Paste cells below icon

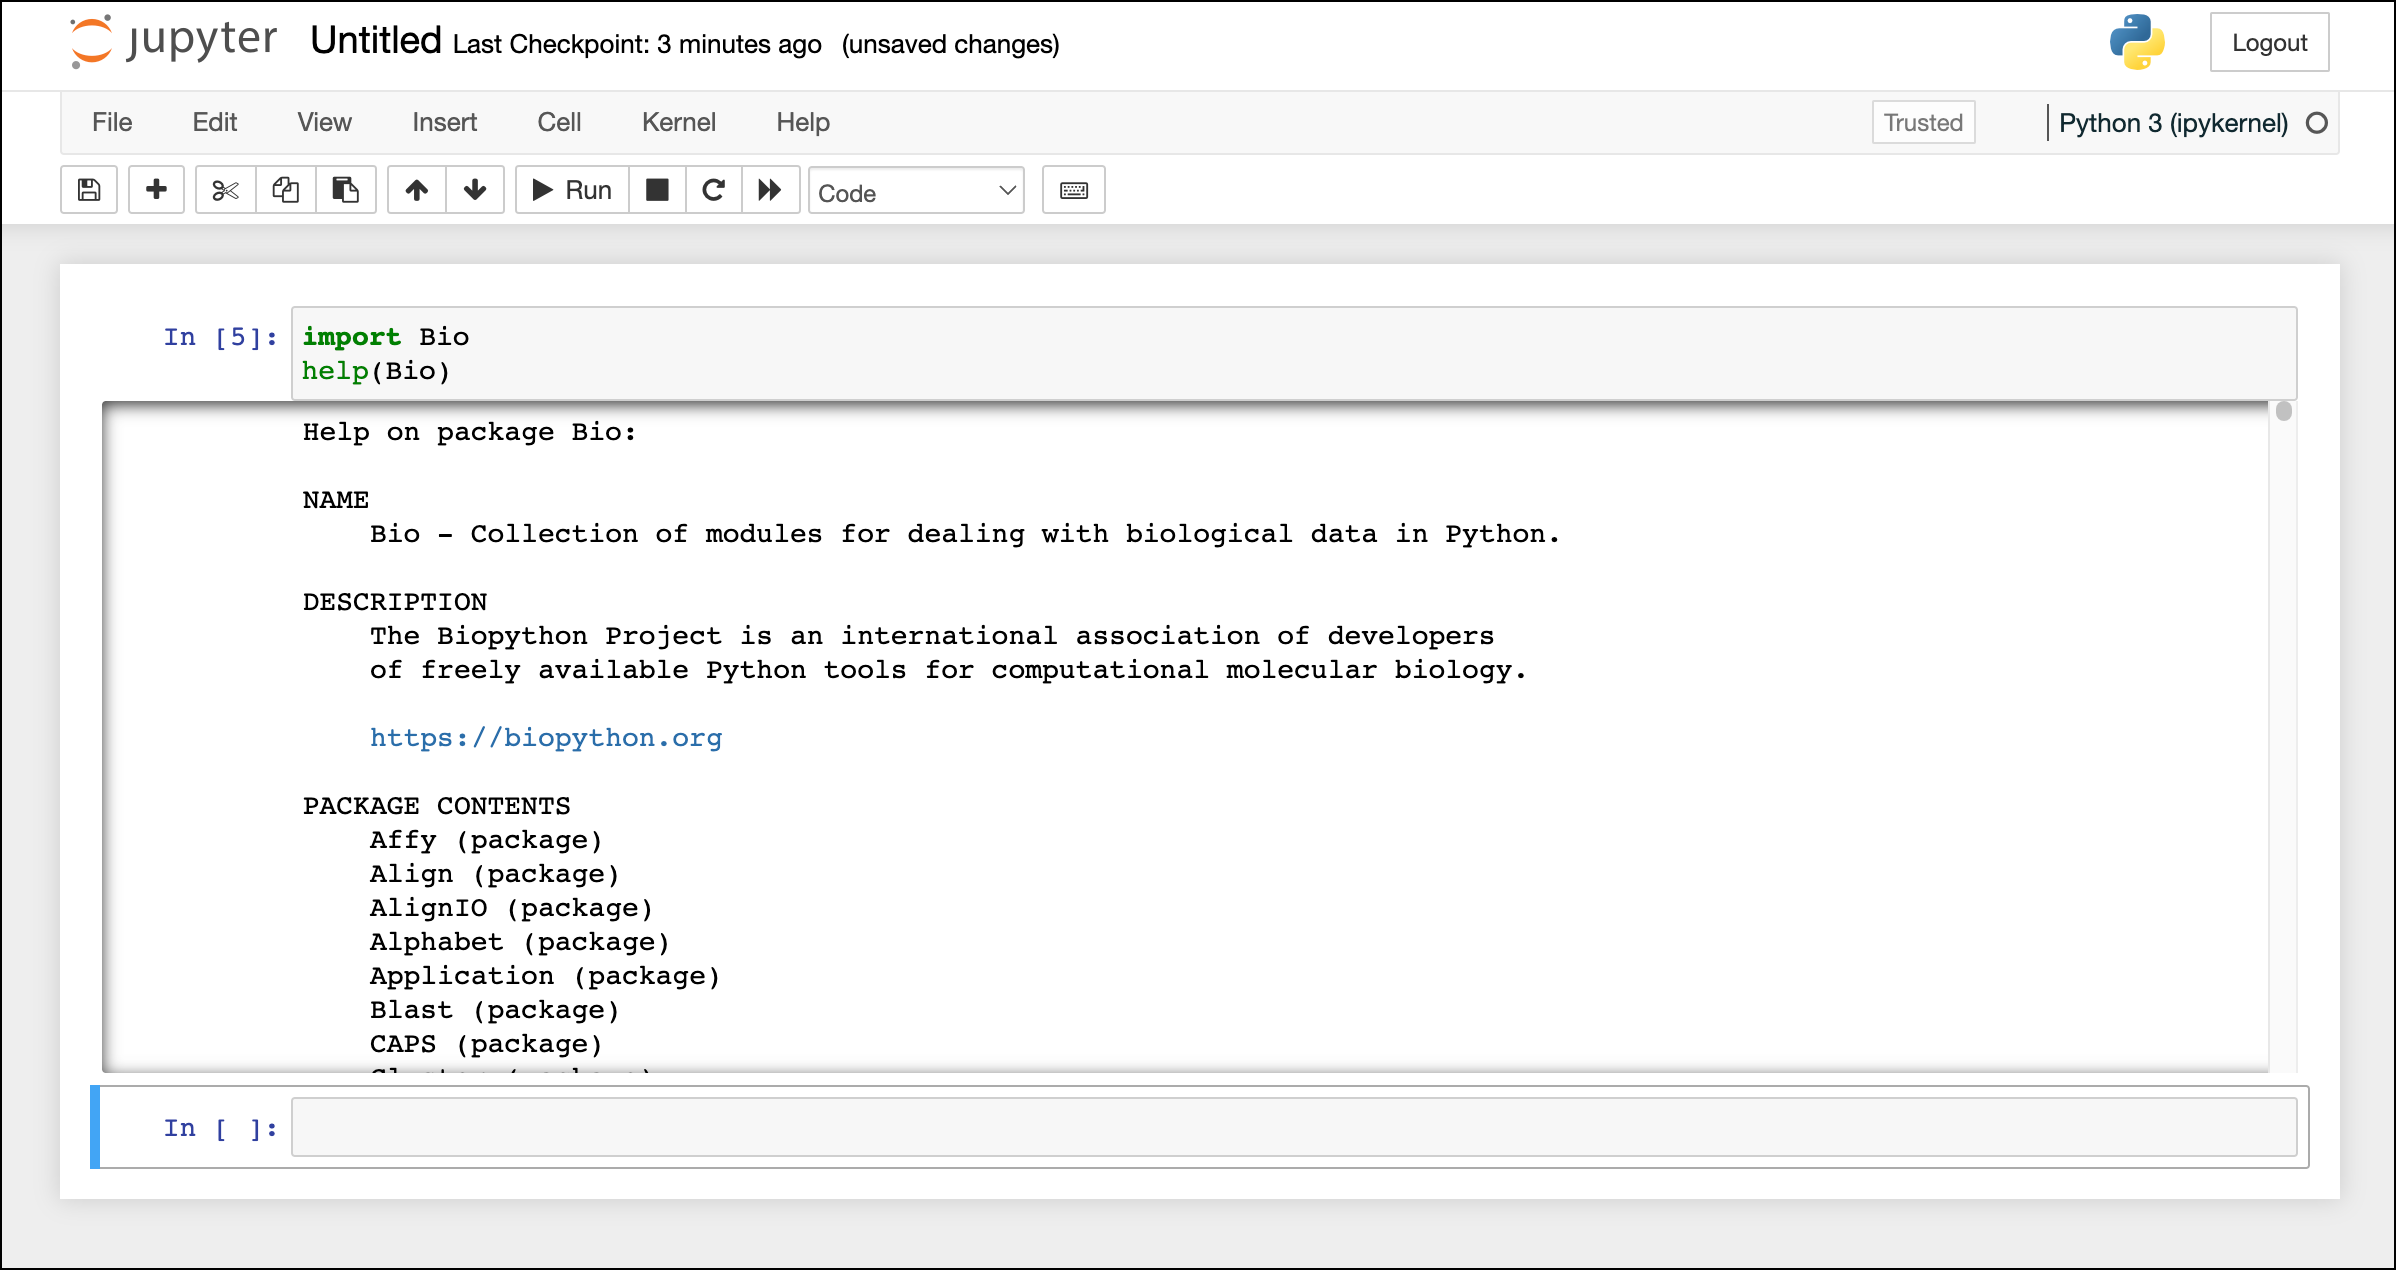coord(346,190)
